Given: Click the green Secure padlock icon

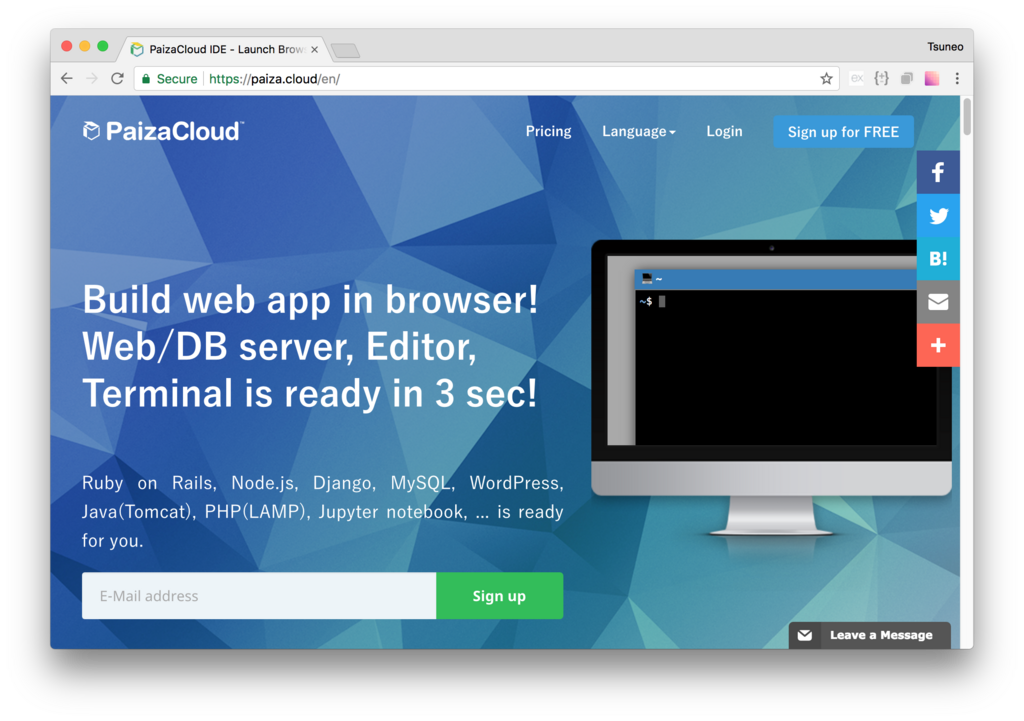Looking at the screenshot, I should [x=146, y=79].
